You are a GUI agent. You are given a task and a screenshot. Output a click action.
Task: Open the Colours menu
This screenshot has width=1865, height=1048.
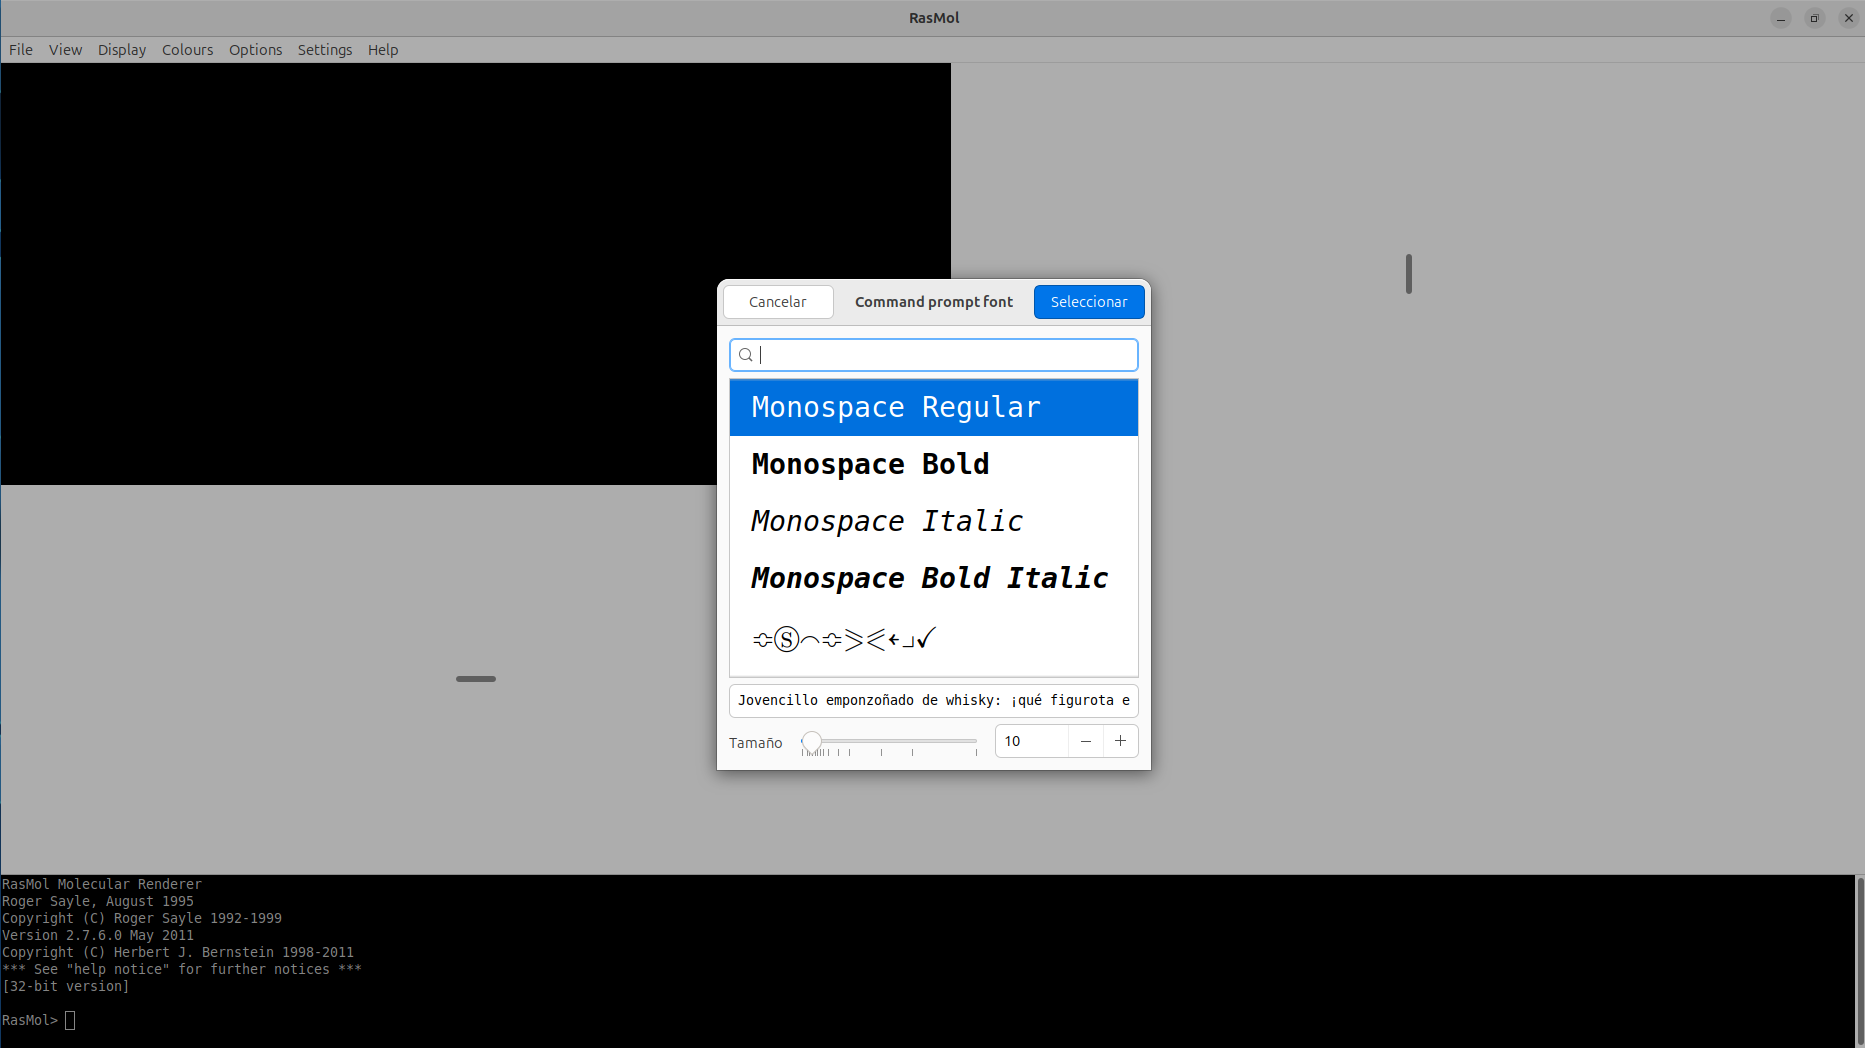(187, 50)
